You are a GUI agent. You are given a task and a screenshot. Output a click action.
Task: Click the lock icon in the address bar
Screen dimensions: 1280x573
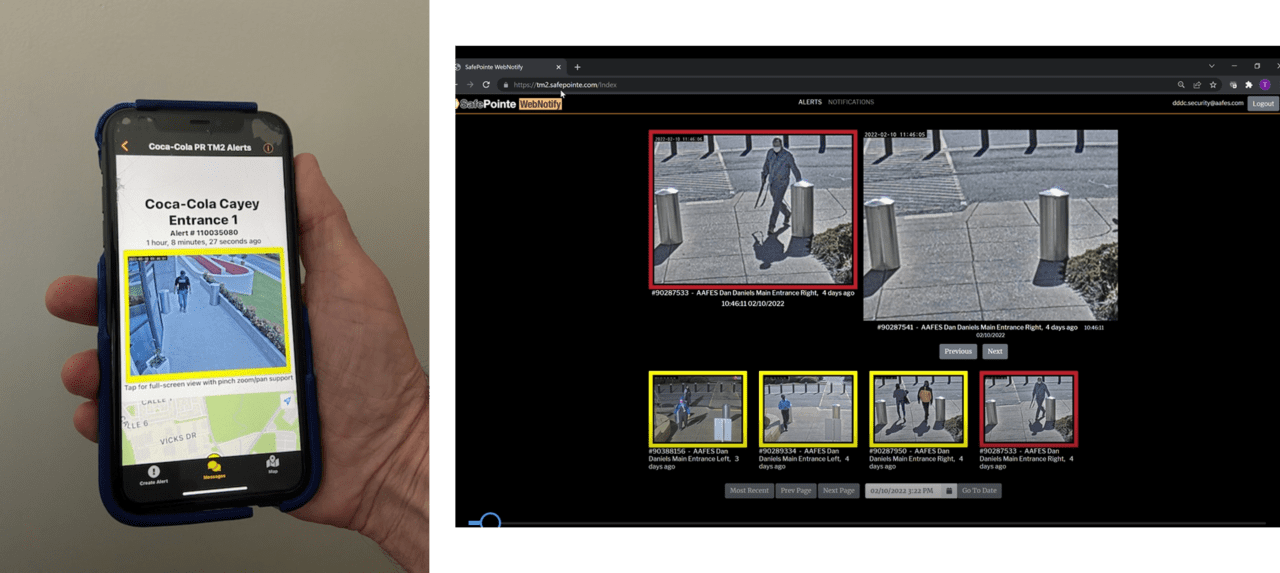[x=506, y=85]
